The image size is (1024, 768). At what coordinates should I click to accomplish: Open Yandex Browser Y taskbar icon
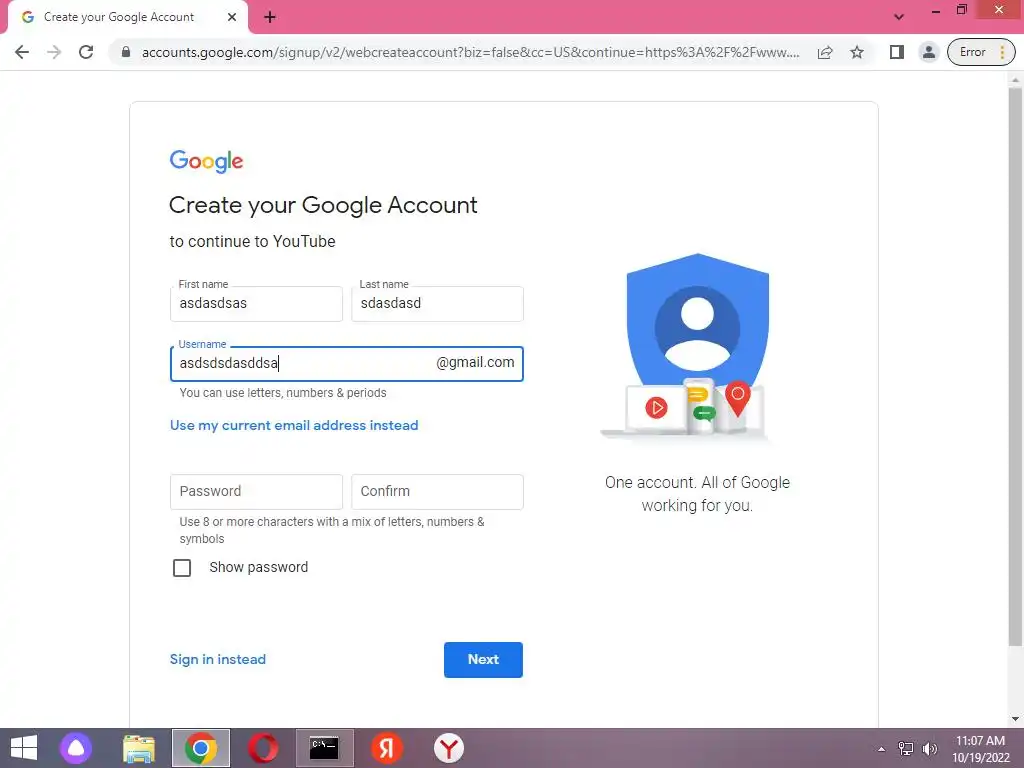(x=449, y=748)
